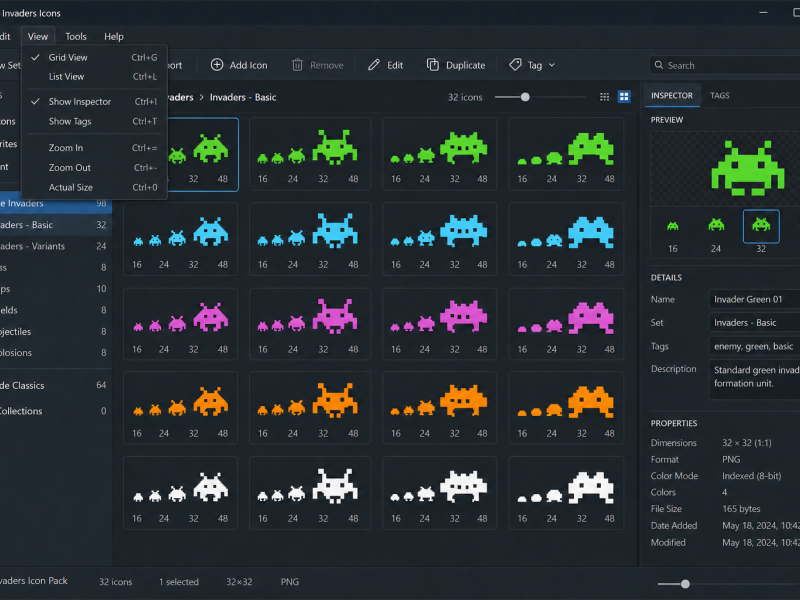Select the 16 size preview thumbnail in Inspector
Viewport: 800px width, 600px height.
pyautogui.click(x=673, y=226)
